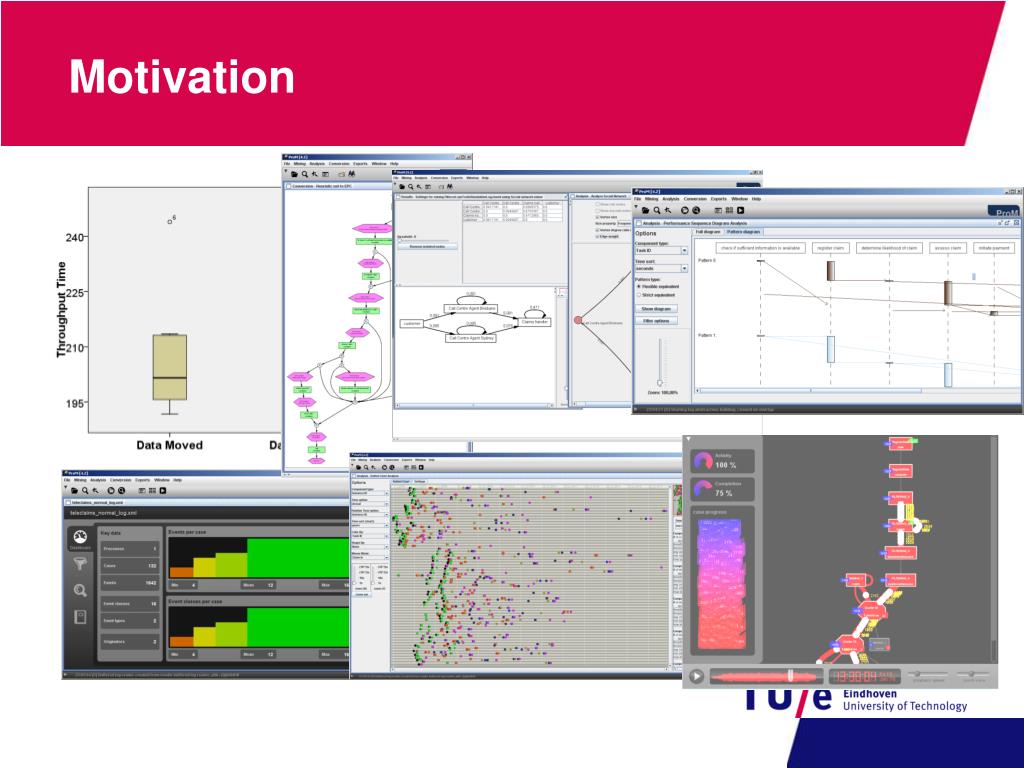Click arrow icon in sequence diagram window toolbar
Screen dimensions: 1024x768
click(667, 210)
